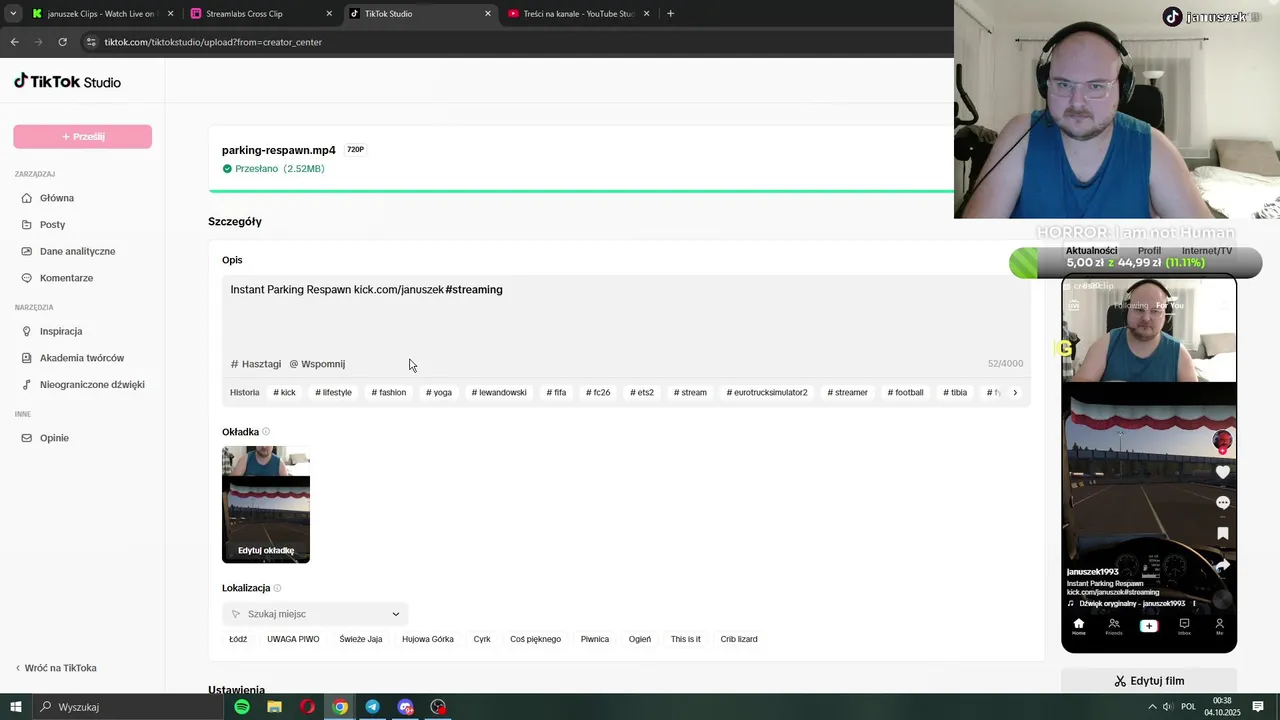Click the browser address bar

coord(520,42)
